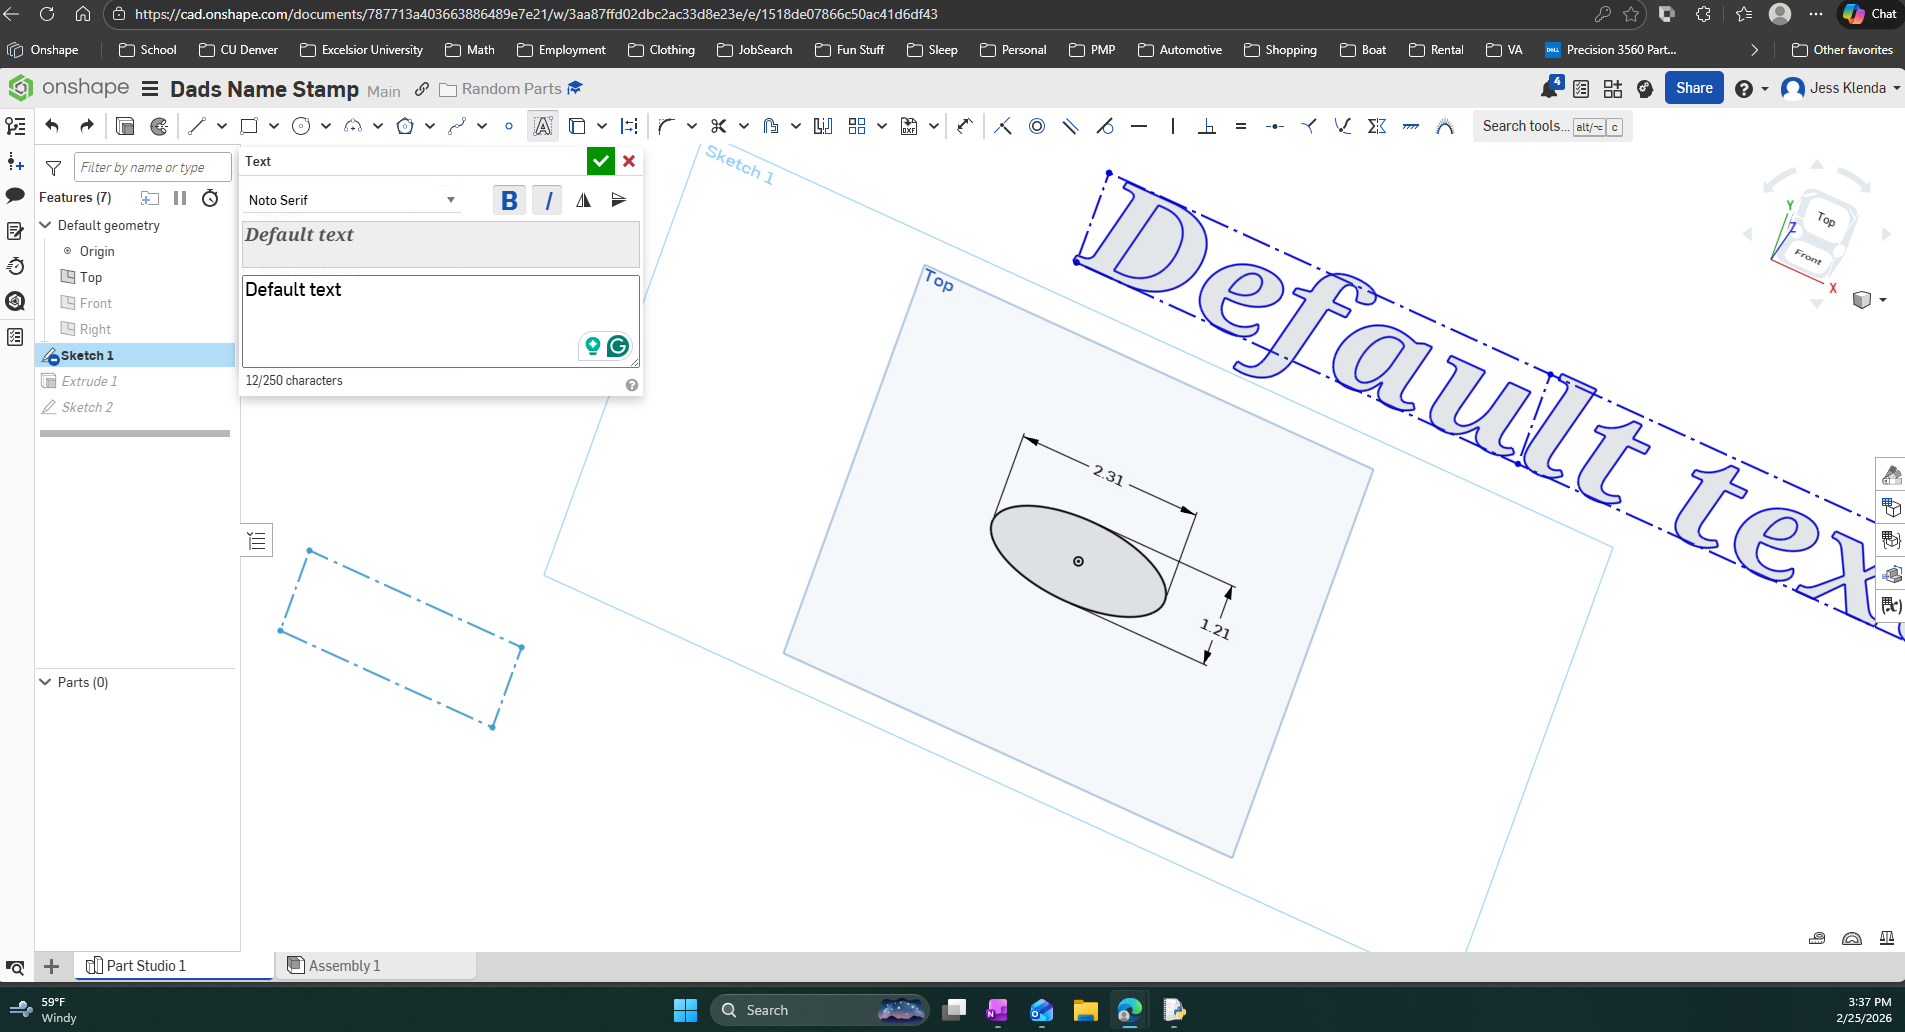The width and height of the screenshot is (1905, 1032).
Task: Click the blue Share button
Action: pyautogui.click(x=1693, y=88)
